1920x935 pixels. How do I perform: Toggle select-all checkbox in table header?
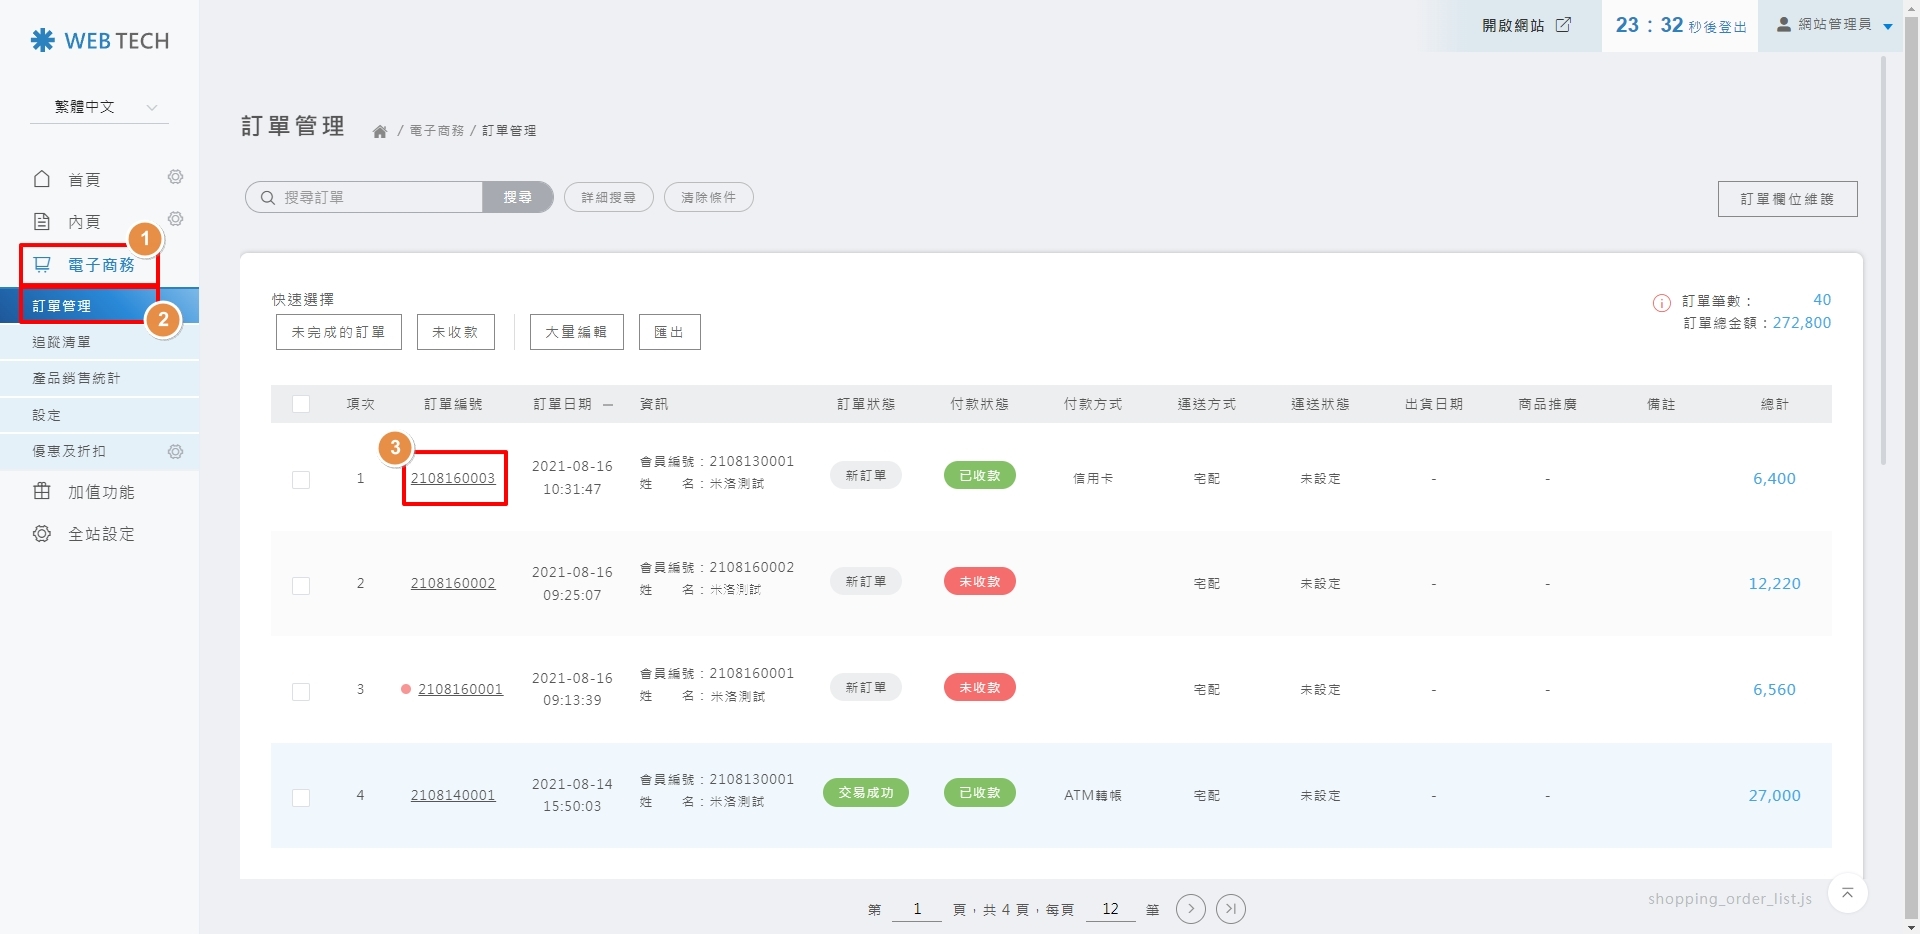coord(301,404)
